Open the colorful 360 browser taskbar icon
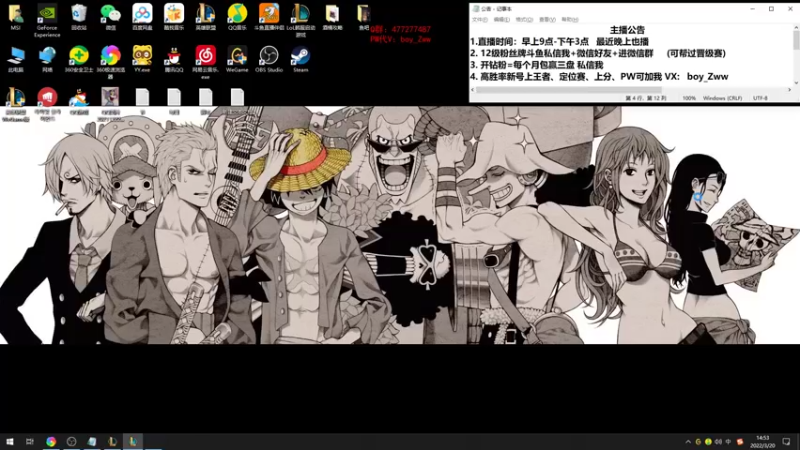Screen dimensions: 800x450 tap(51, 442)
